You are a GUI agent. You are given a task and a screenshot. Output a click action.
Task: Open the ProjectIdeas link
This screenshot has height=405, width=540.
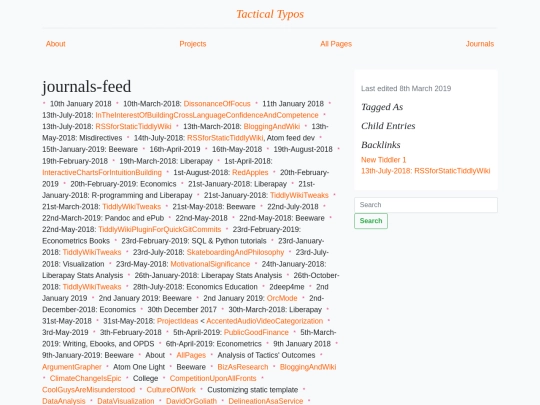point(177,321)
